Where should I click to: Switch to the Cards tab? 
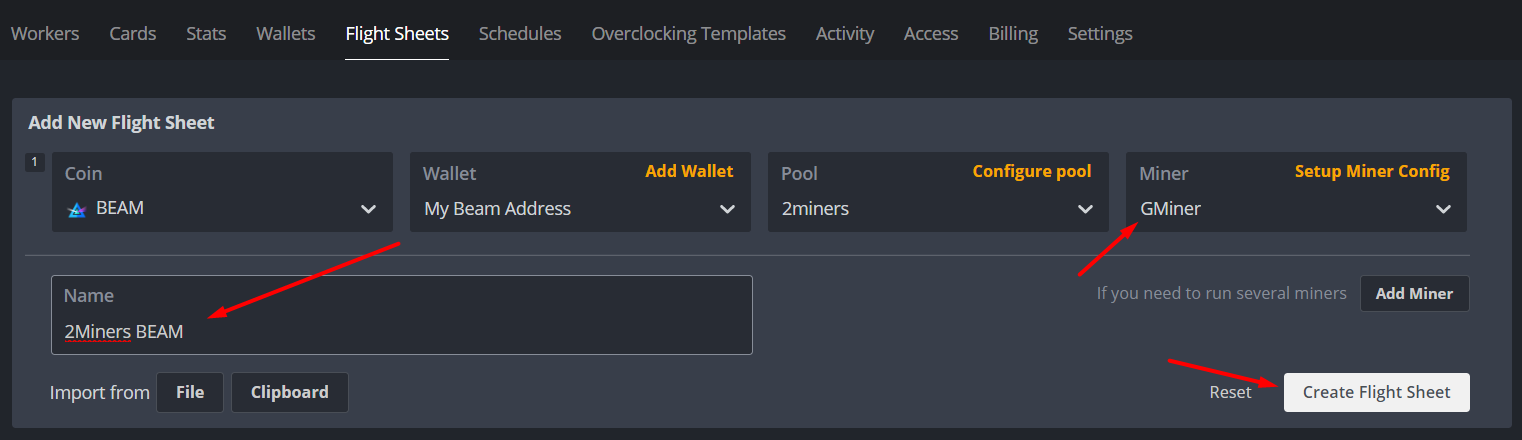coord(133,33)
